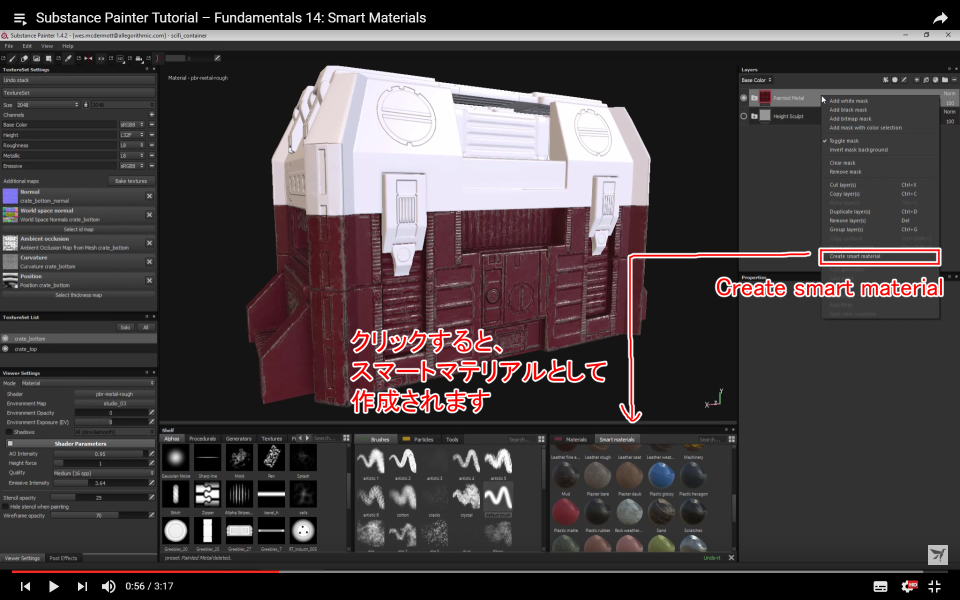This screenshot has width=960, height=600.
Task: Click the YouTube share arrow icon
Action: click(940, 18)
